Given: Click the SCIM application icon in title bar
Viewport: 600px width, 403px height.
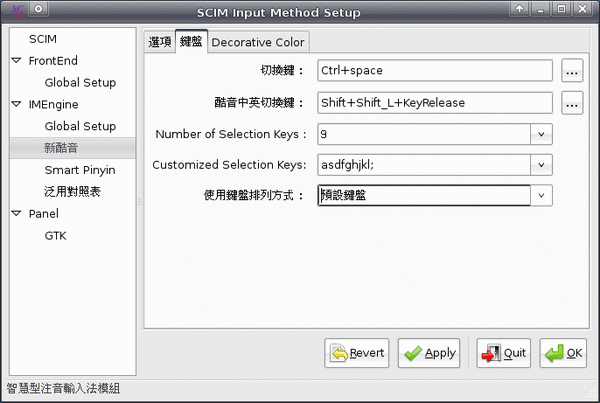Looking at the screenshot, I should pos(18,12).
